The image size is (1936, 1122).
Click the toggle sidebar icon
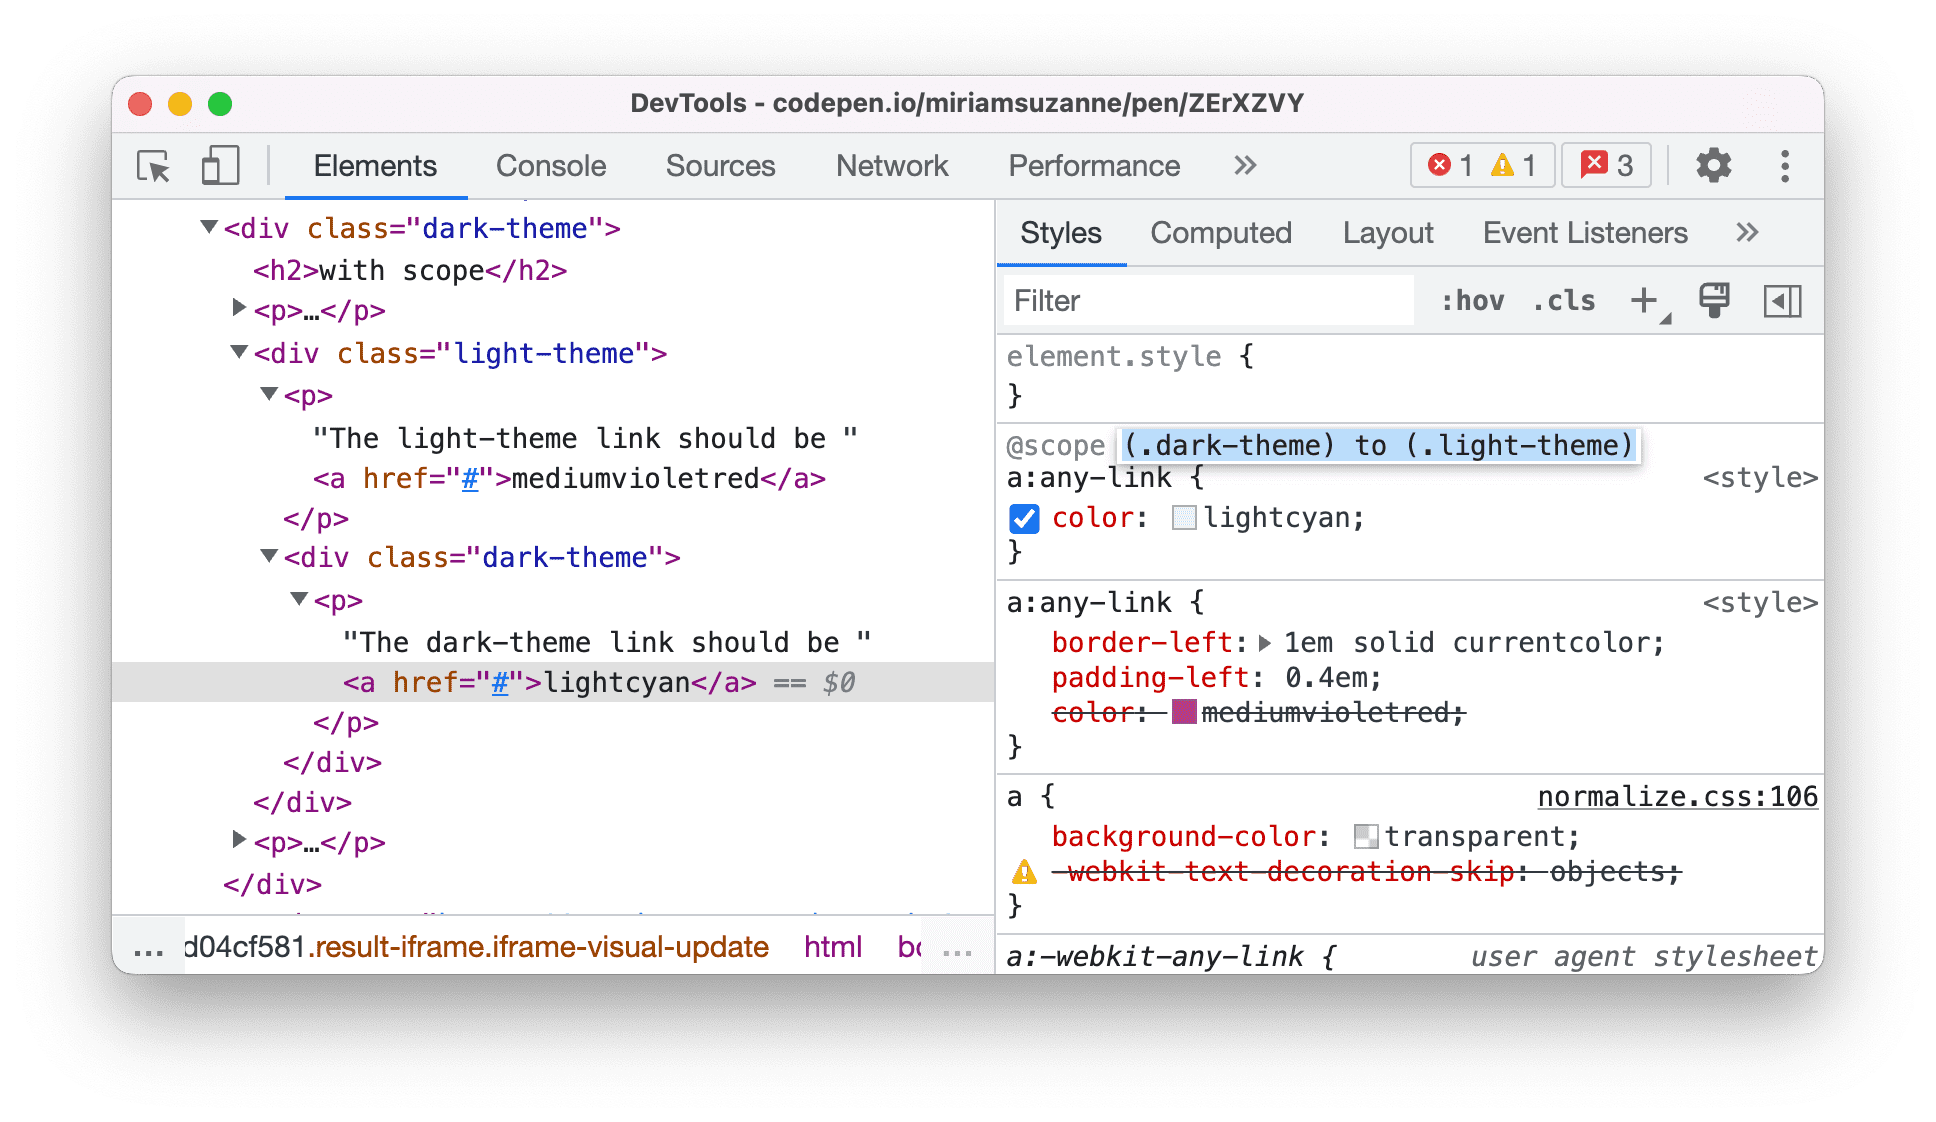click(x=1781, y=301)
